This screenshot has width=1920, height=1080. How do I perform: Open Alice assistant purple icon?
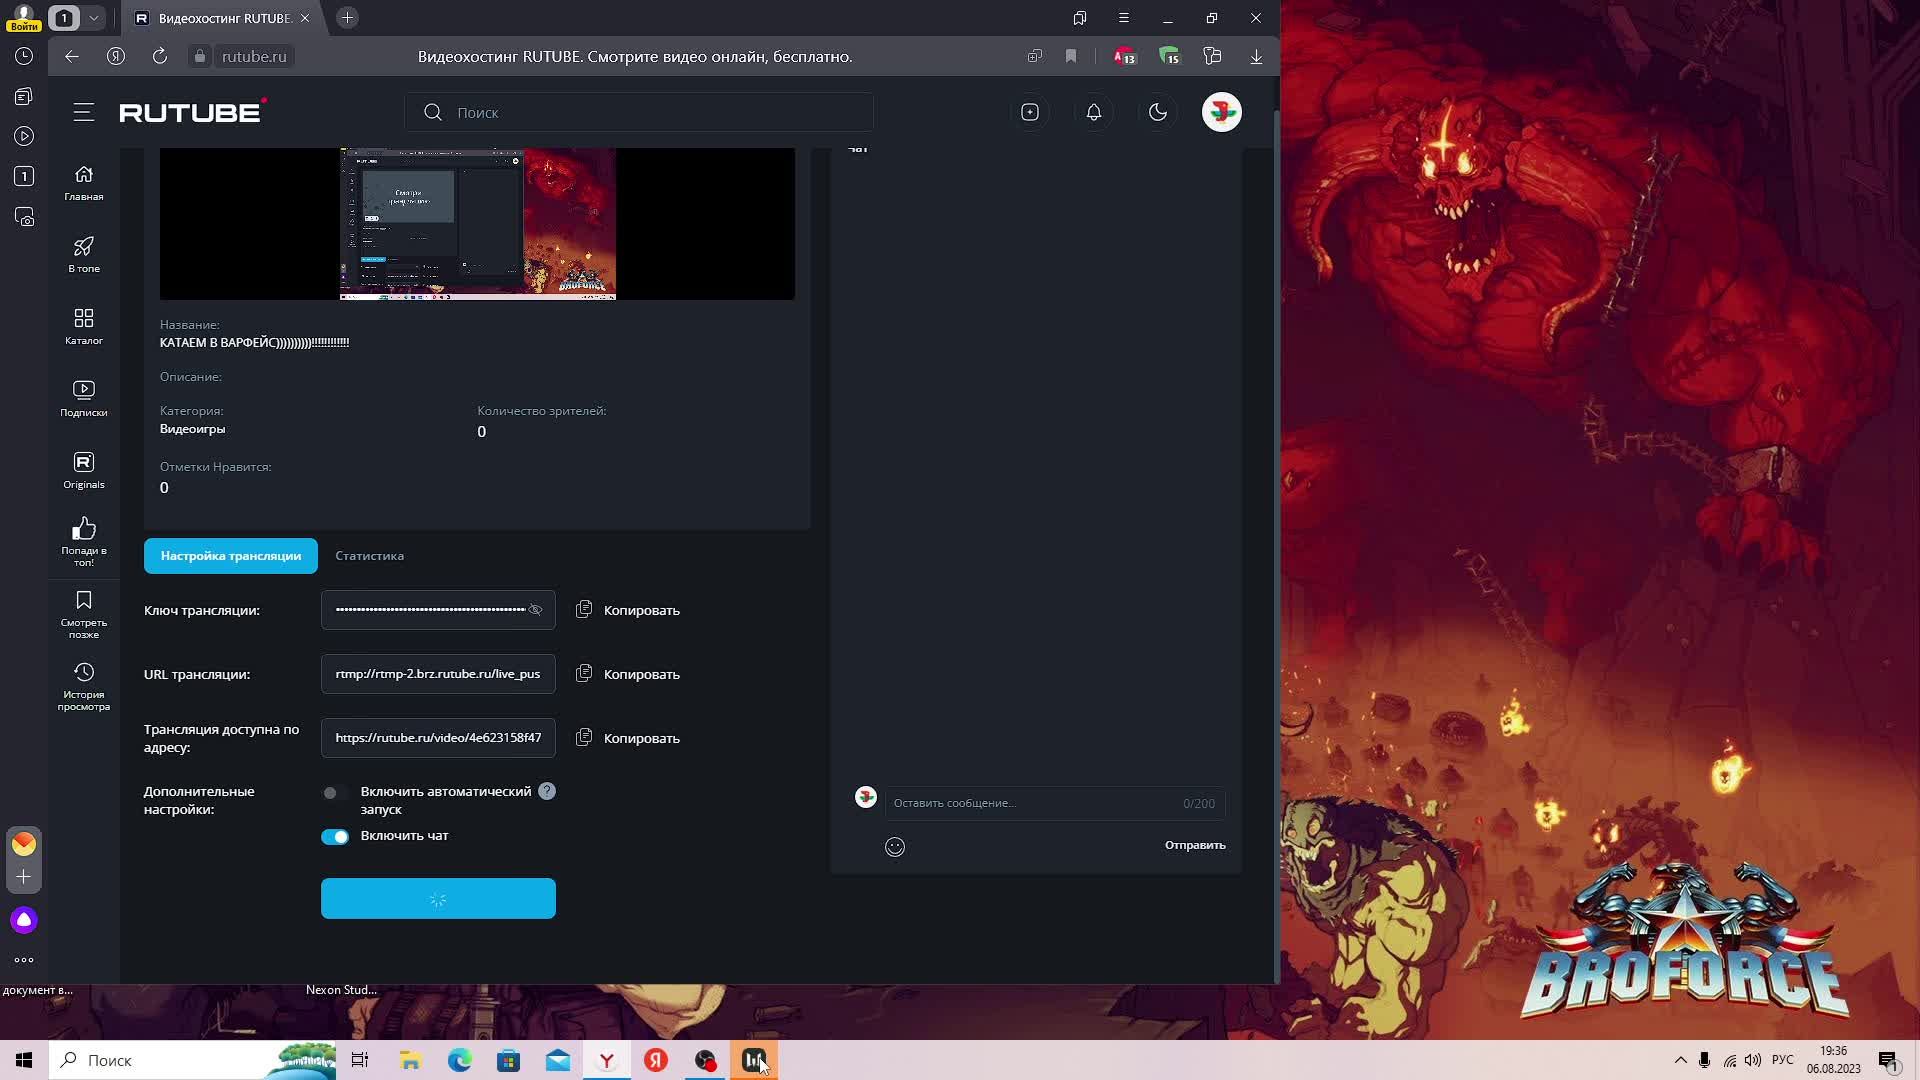point(24,921)
